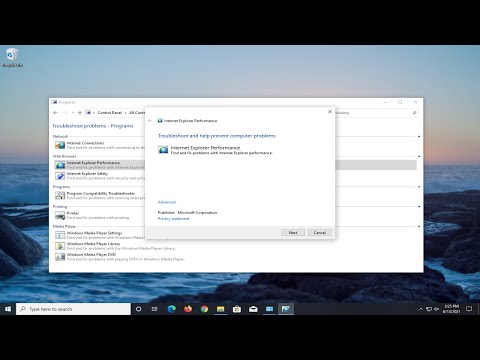The height and width of the screenshot is (360, 480).
Task: Open the Privacy statement link
Action: [x=173, y=219]
